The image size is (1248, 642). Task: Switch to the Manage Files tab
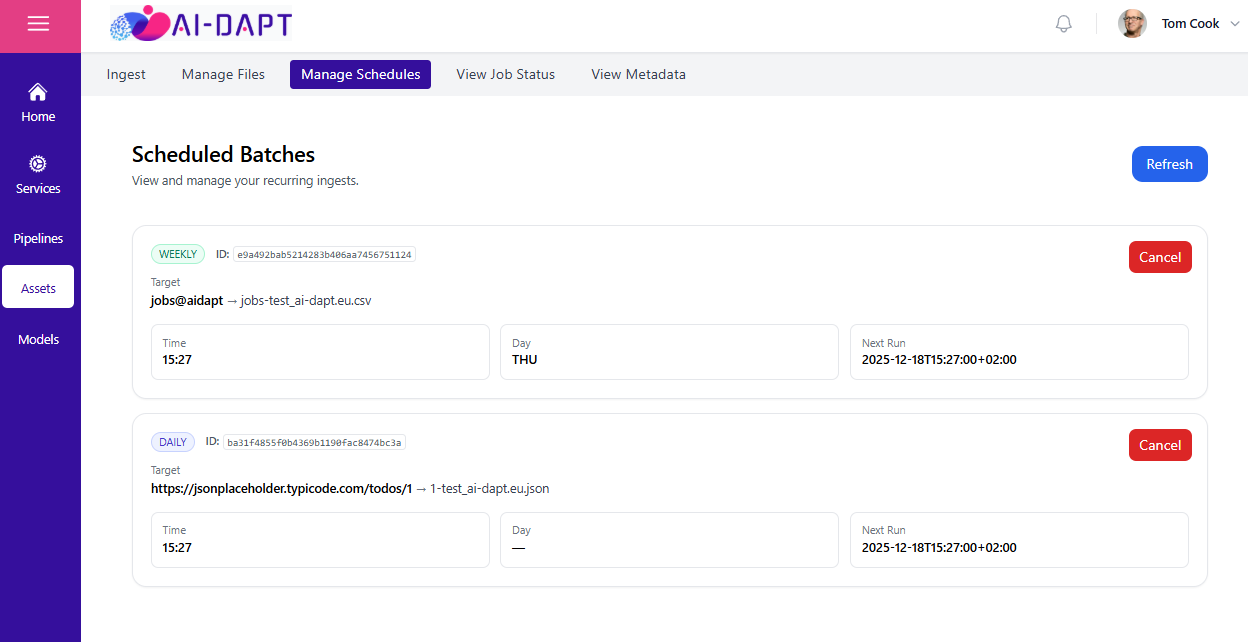tap(223, 75)
